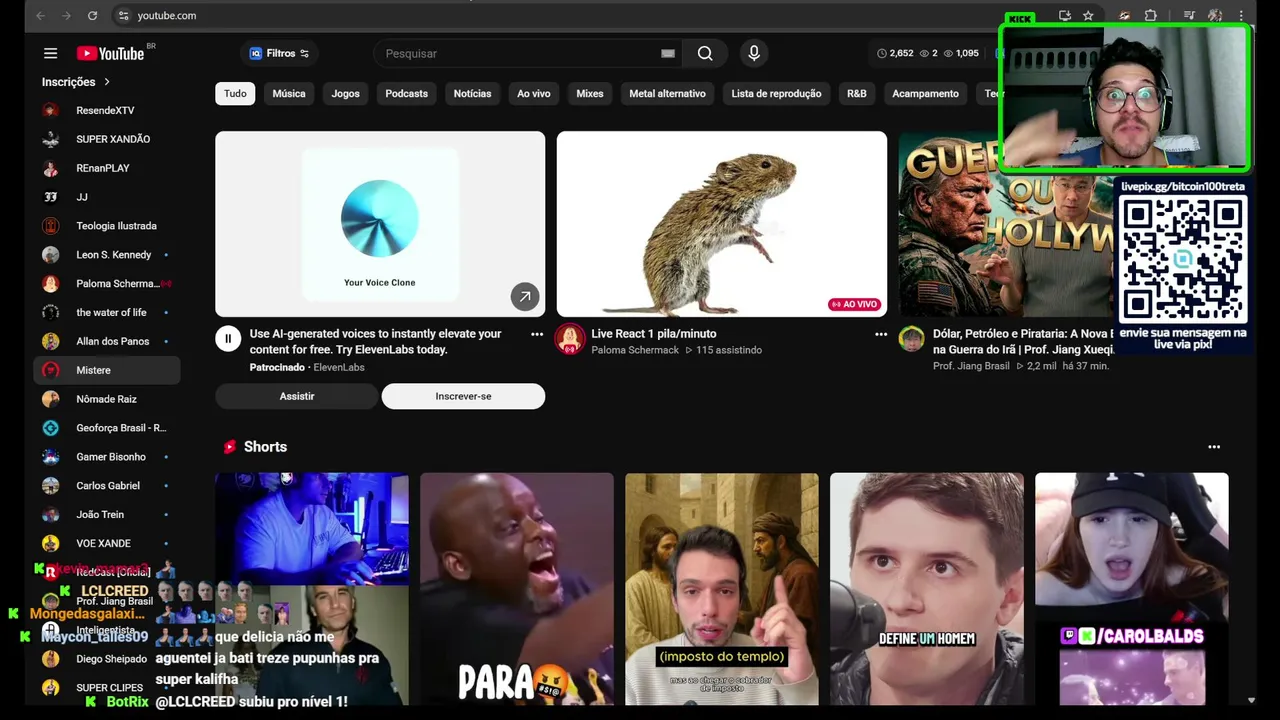Expand the Inscrições section chevron
Viewport: 1280px width, 720px height.
click(107, 82)
